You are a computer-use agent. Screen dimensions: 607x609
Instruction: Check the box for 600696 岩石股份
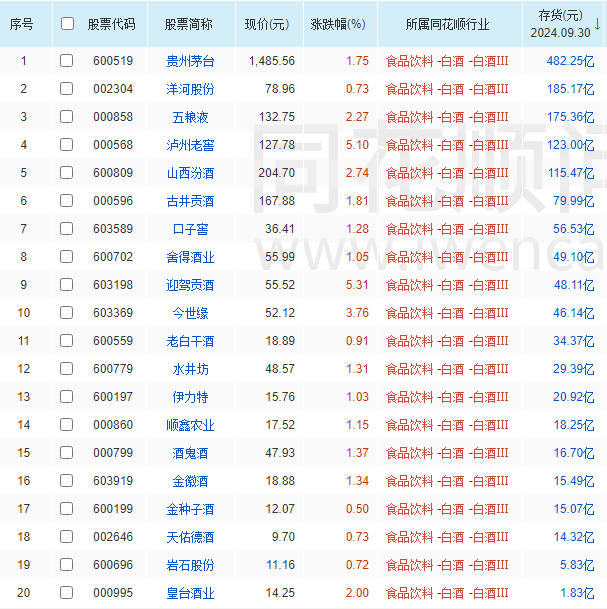point(66,564)
